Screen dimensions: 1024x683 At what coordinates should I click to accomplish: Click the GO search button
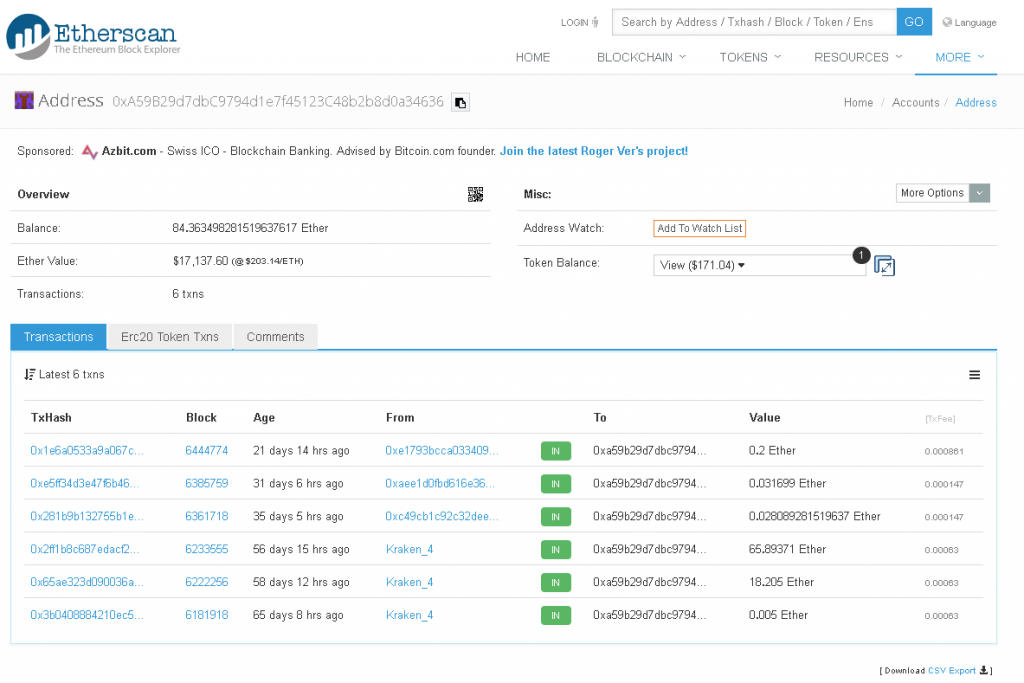tap(914, 22)
